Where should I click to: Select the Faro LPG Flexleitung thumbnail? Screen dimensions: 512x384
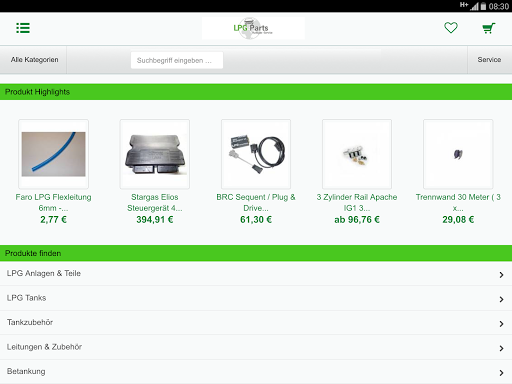coord(53,154)
